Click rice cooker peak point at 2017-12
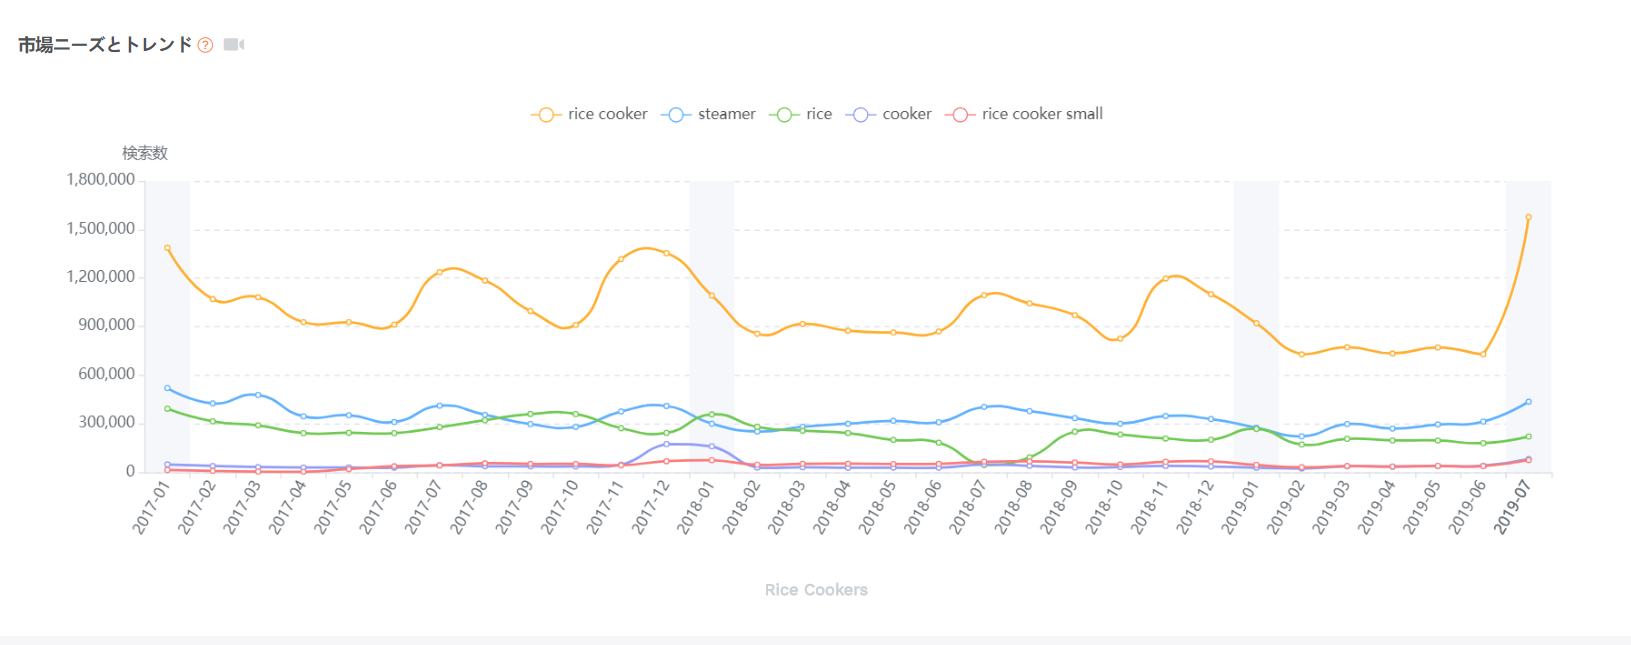The height and width of the screenshot is (645, 1631). [x=666, y=253]
